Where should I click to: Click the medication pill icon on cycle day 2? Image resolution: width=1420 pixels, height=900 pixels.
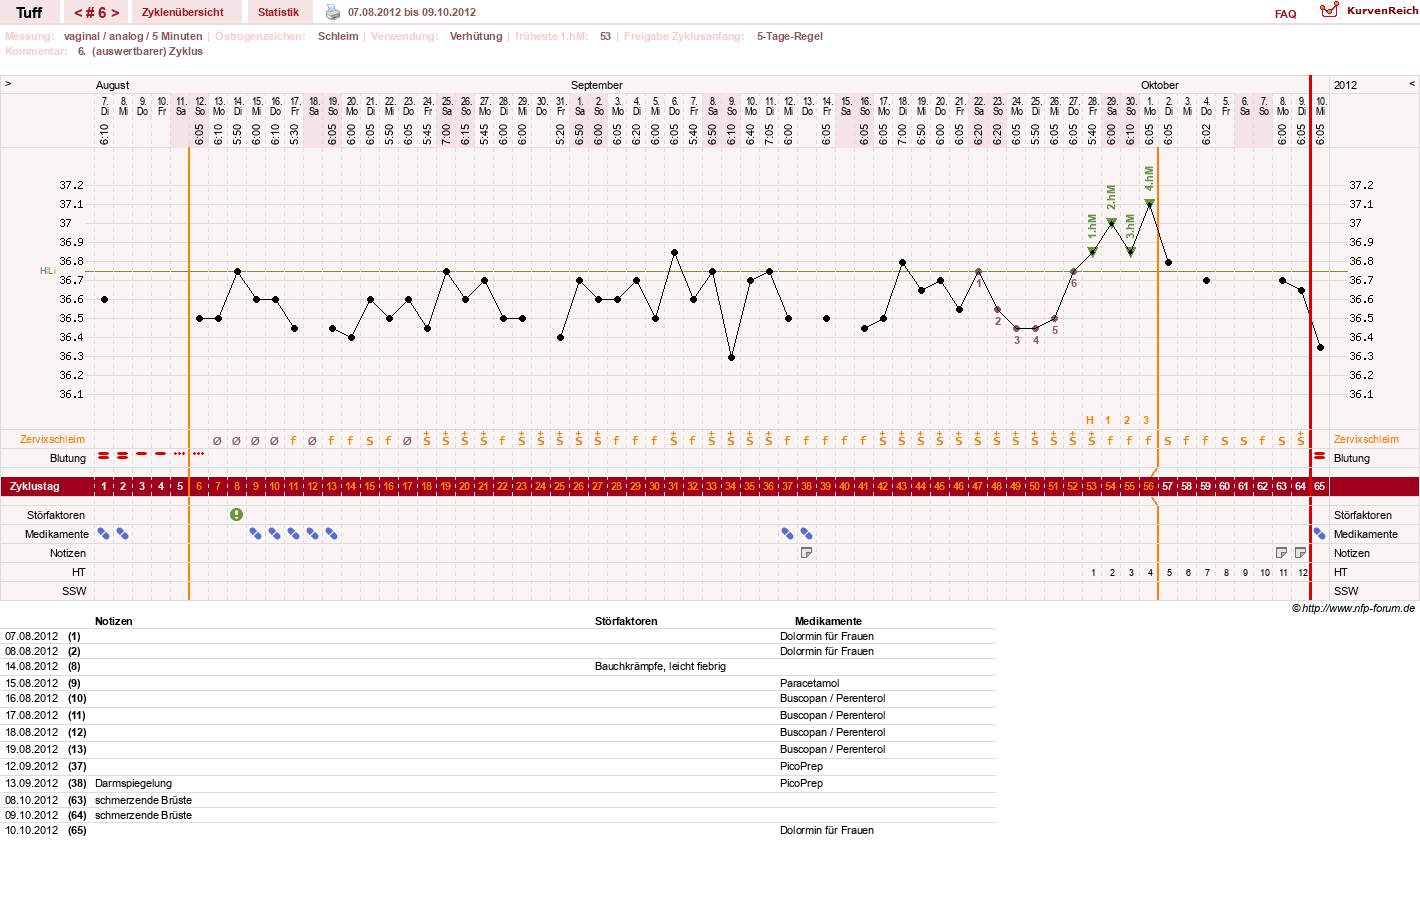pos(122,533)
